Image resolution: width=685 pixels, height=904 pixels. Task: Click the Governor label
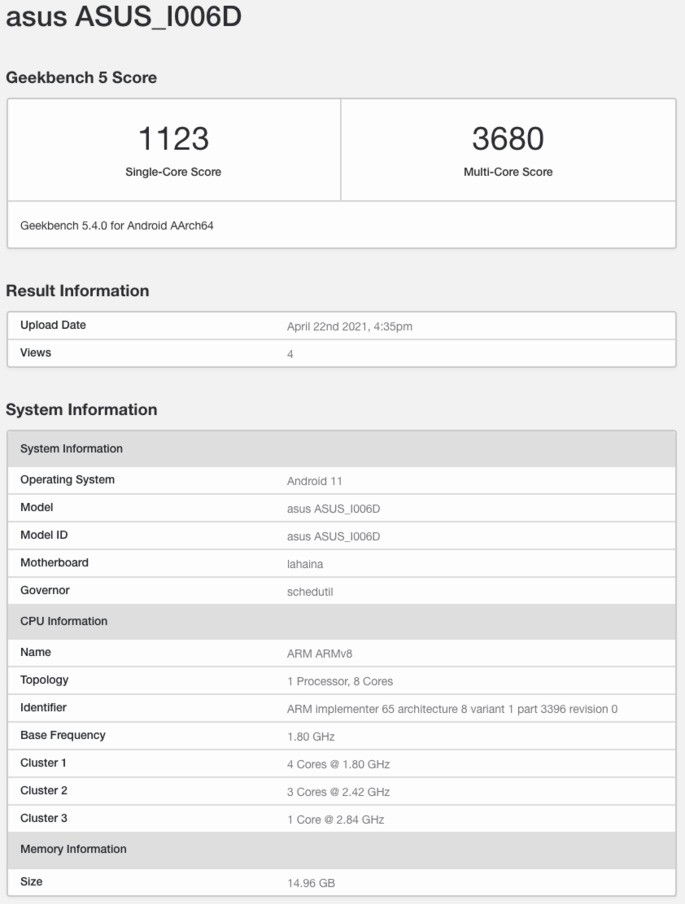(x=45, y=590)
